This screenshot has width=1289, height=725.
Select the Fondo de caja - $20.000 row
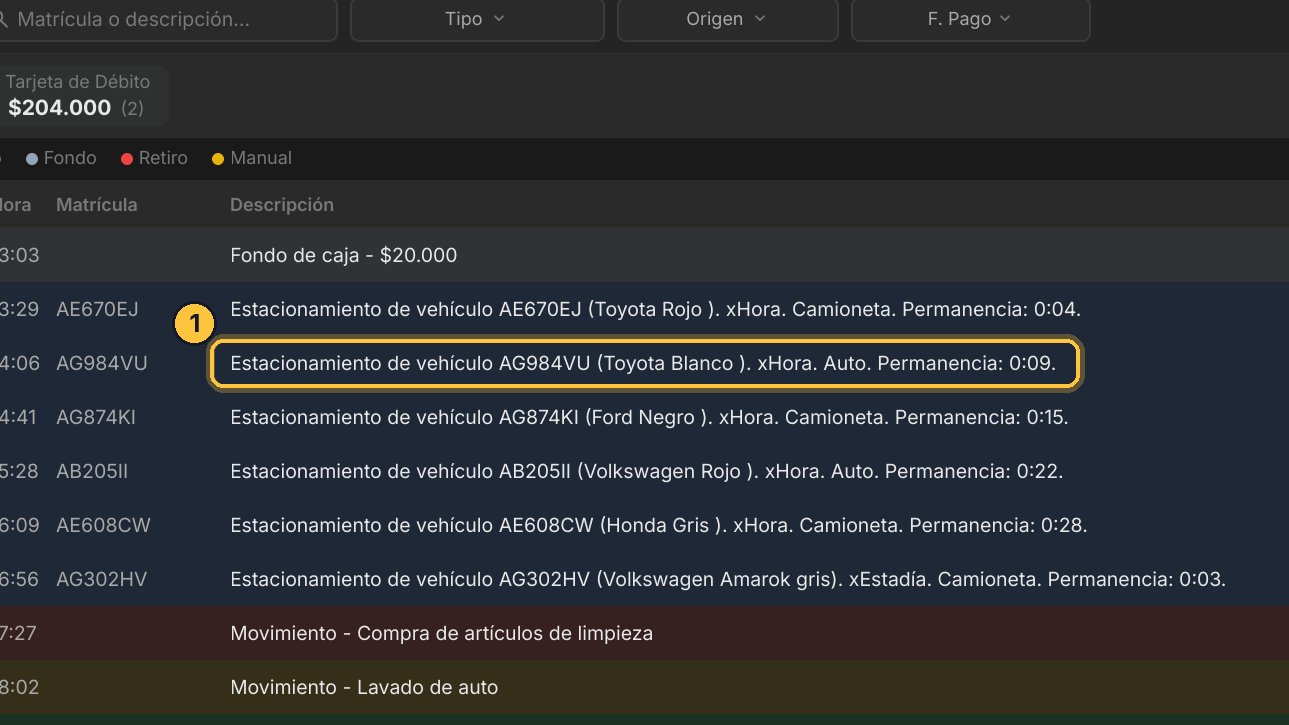[644, 255]
